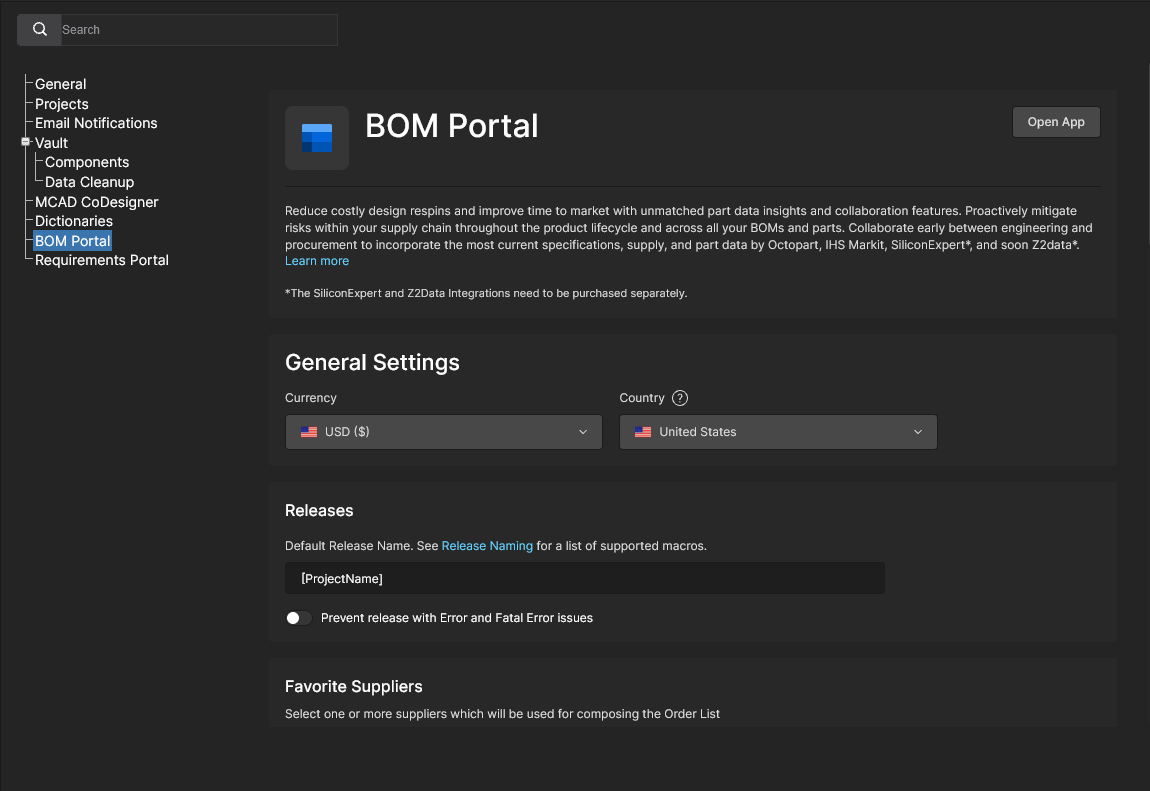Click the US flag in Country field

pos(643,432)
